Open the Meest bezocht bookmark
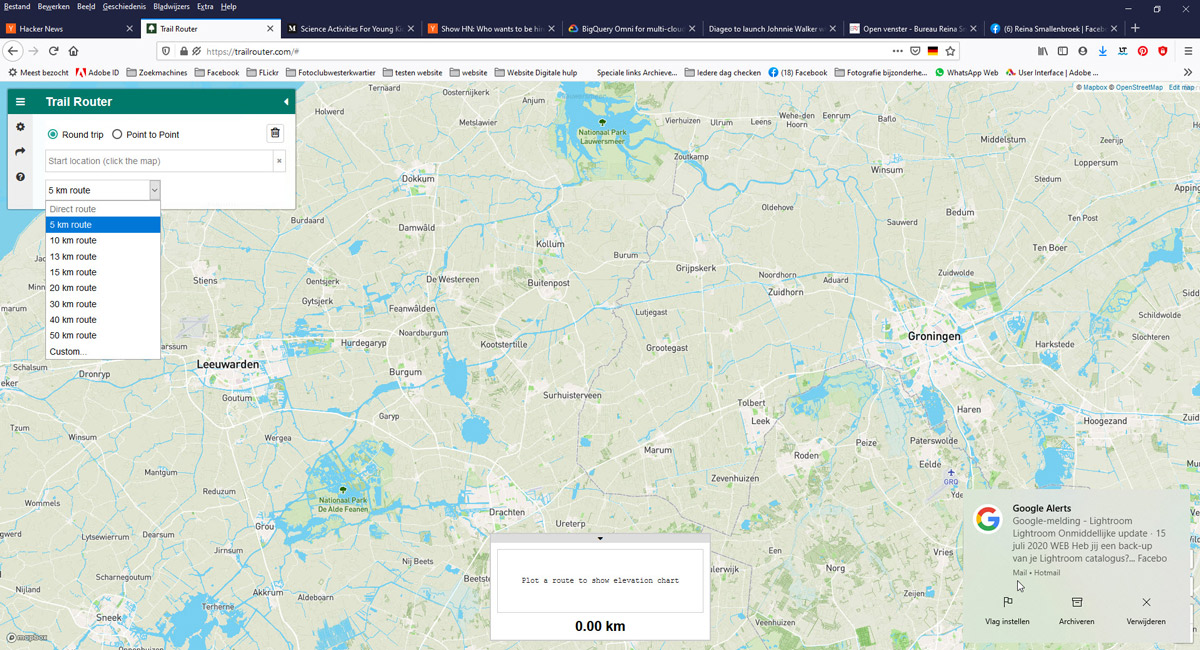 click(39, 73)
